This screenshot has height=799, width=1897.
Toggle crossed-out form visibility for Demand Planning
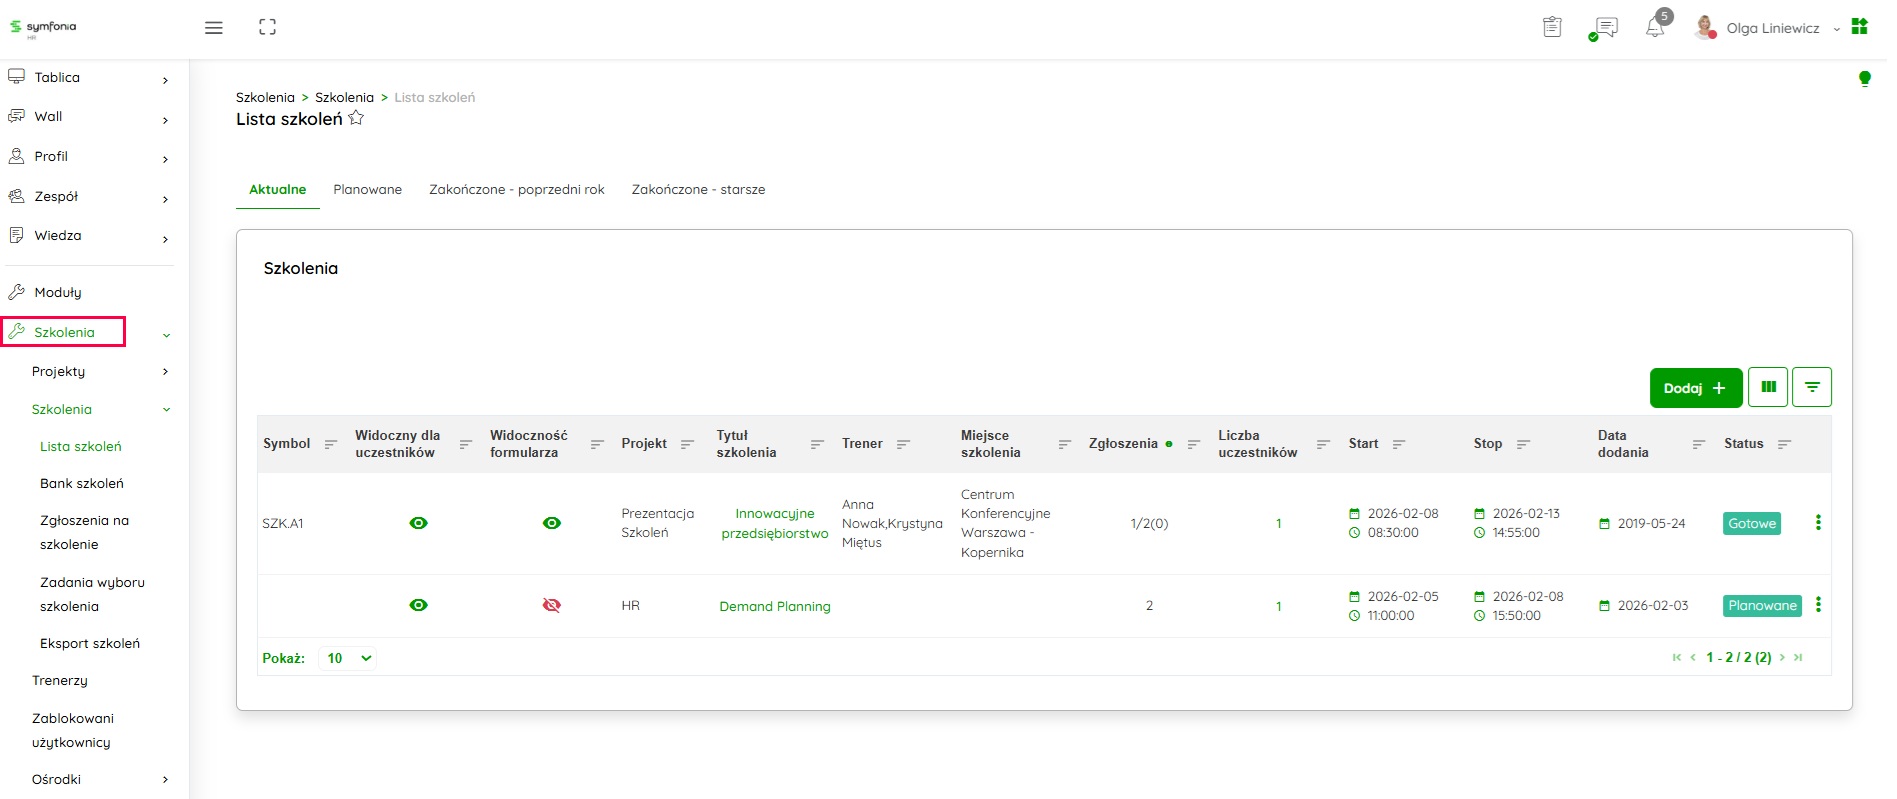[551, 605]
